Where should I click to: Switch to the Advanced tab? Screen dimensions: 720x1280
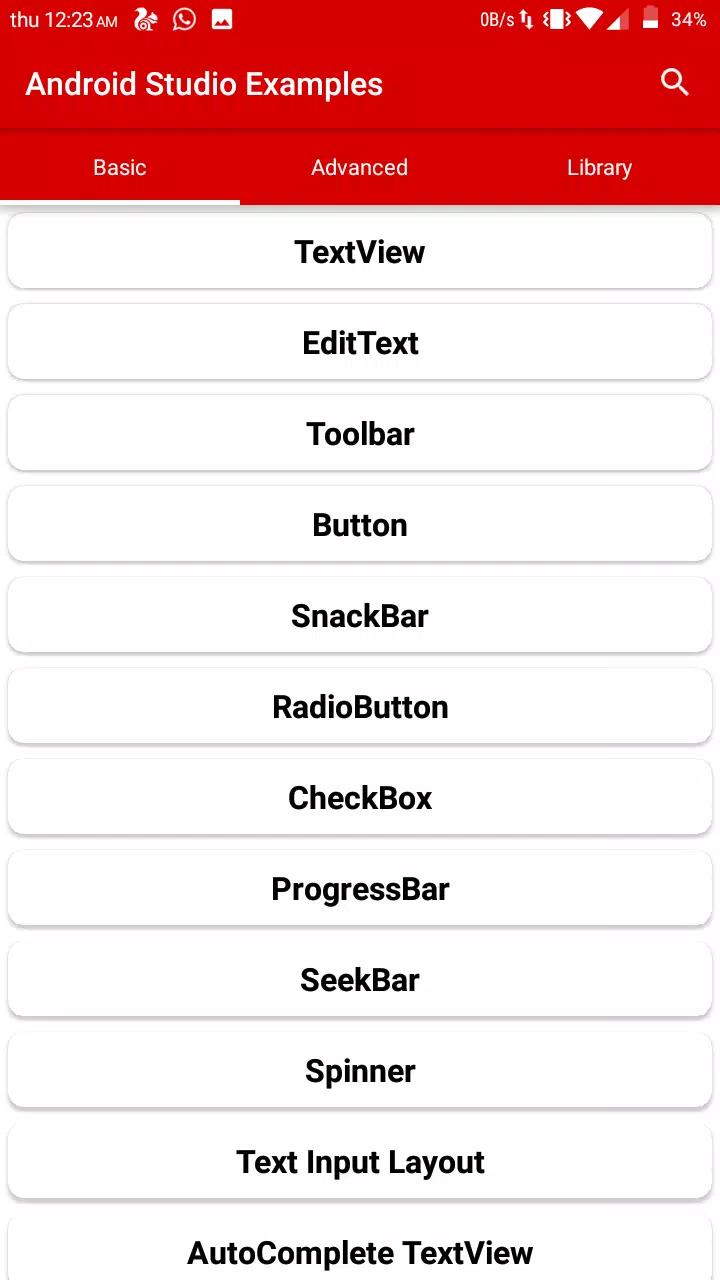coord(360,168)
